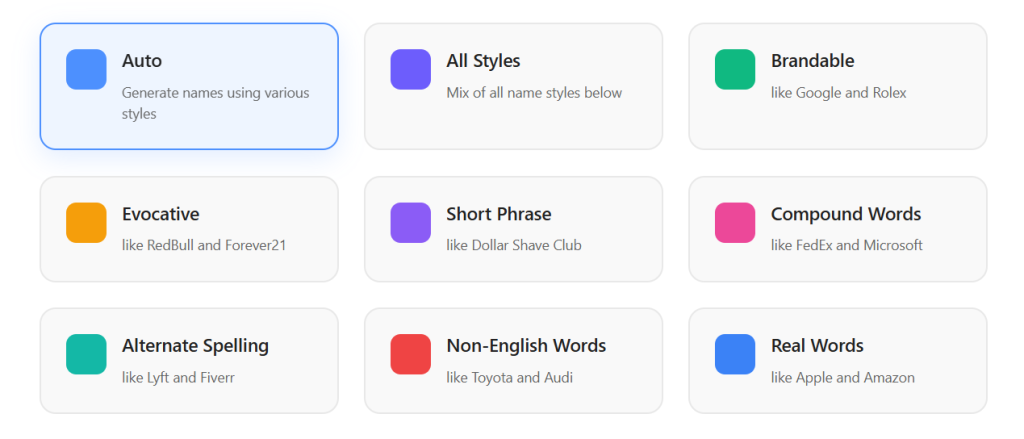Image resolution: width=1024 pixels, height=439 pixels.
Task: Click 'like FedEx and Microsoft' description
Action: coord(847,246)
